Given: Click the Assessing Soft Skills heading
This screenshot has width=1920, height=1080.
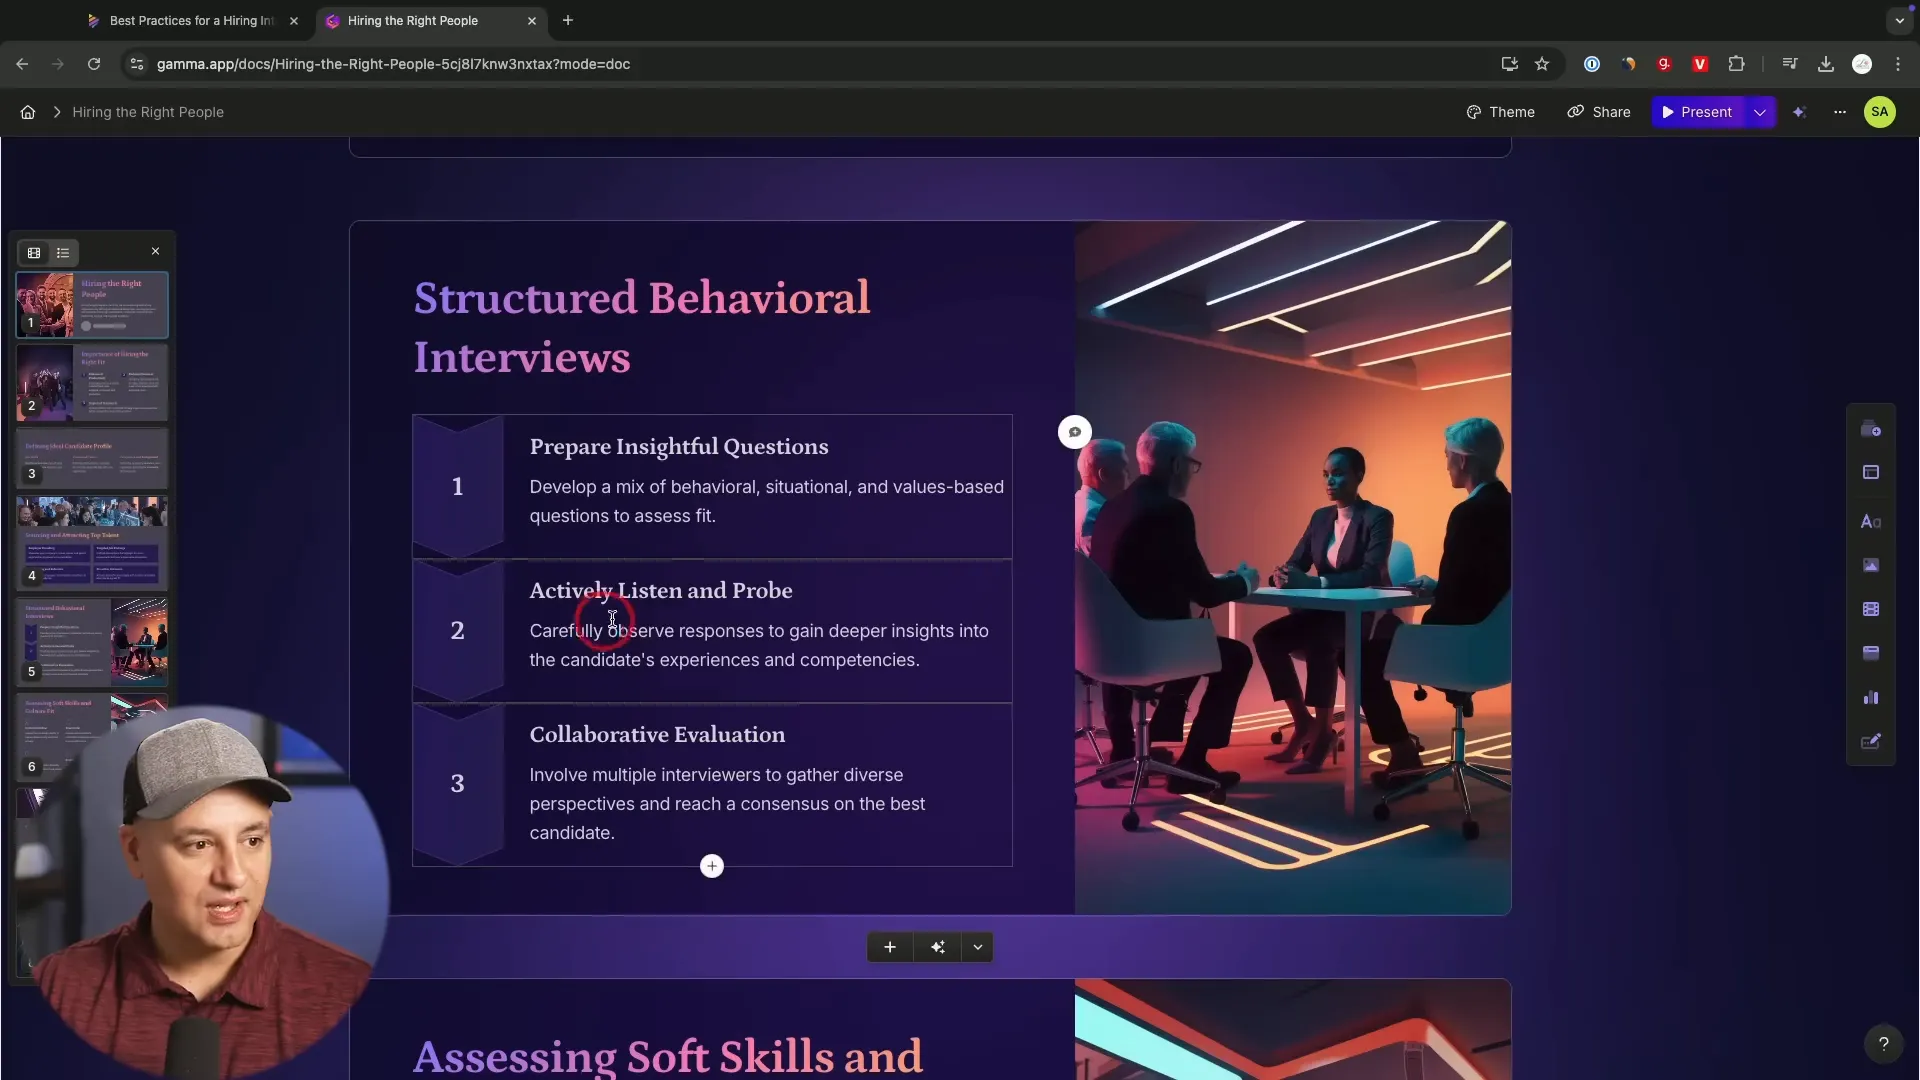Looking at the screenshot, I should [668, 1056].
